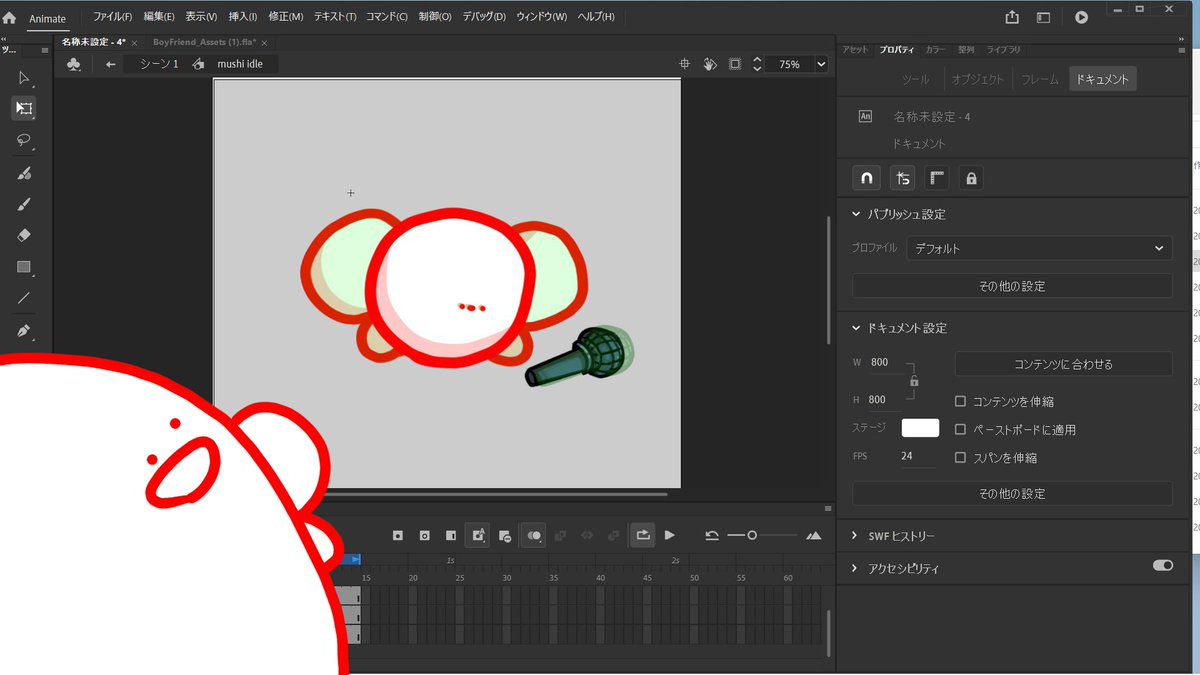Toggle loop playback in the timeline
Screen dimensions: 1200x675
click(643, 535)
